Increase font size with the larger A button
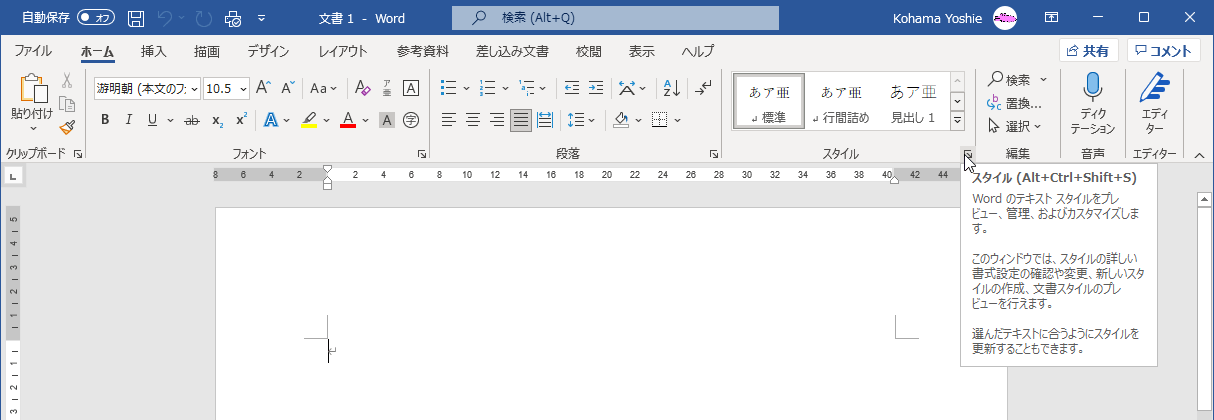Viewport: 1214px width, 420px height. (263, 88)
